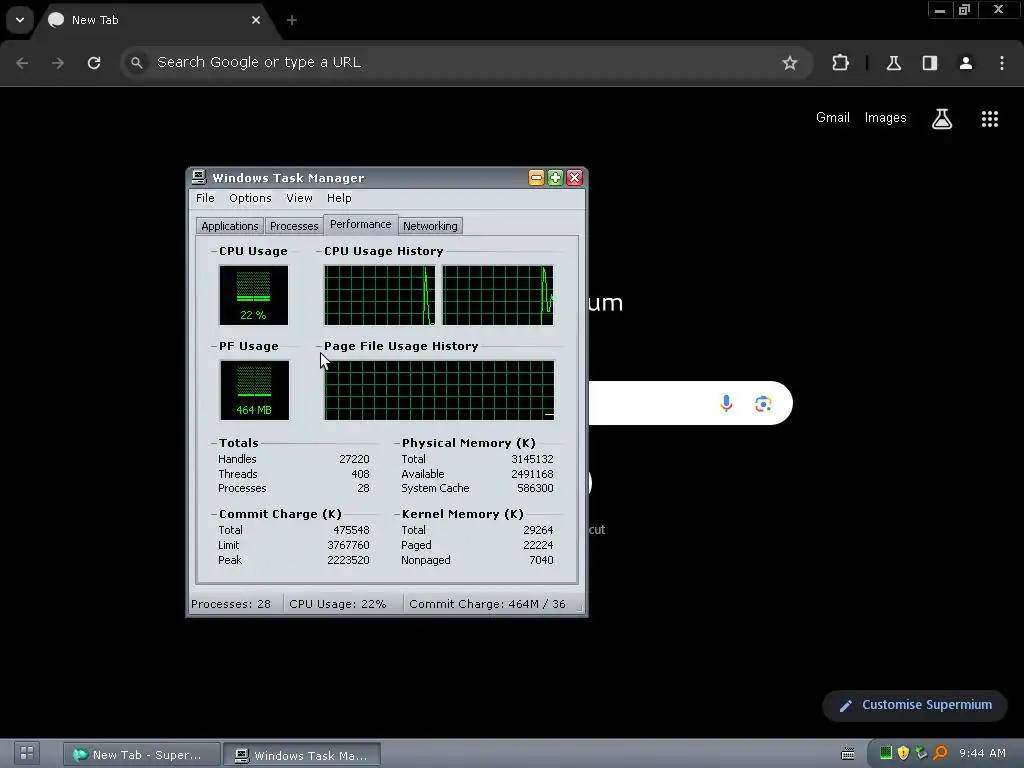Click the browser back arrow
The width and height of the screenshot is (1024, 768).
pyautogui.click(x=22, y=63)
